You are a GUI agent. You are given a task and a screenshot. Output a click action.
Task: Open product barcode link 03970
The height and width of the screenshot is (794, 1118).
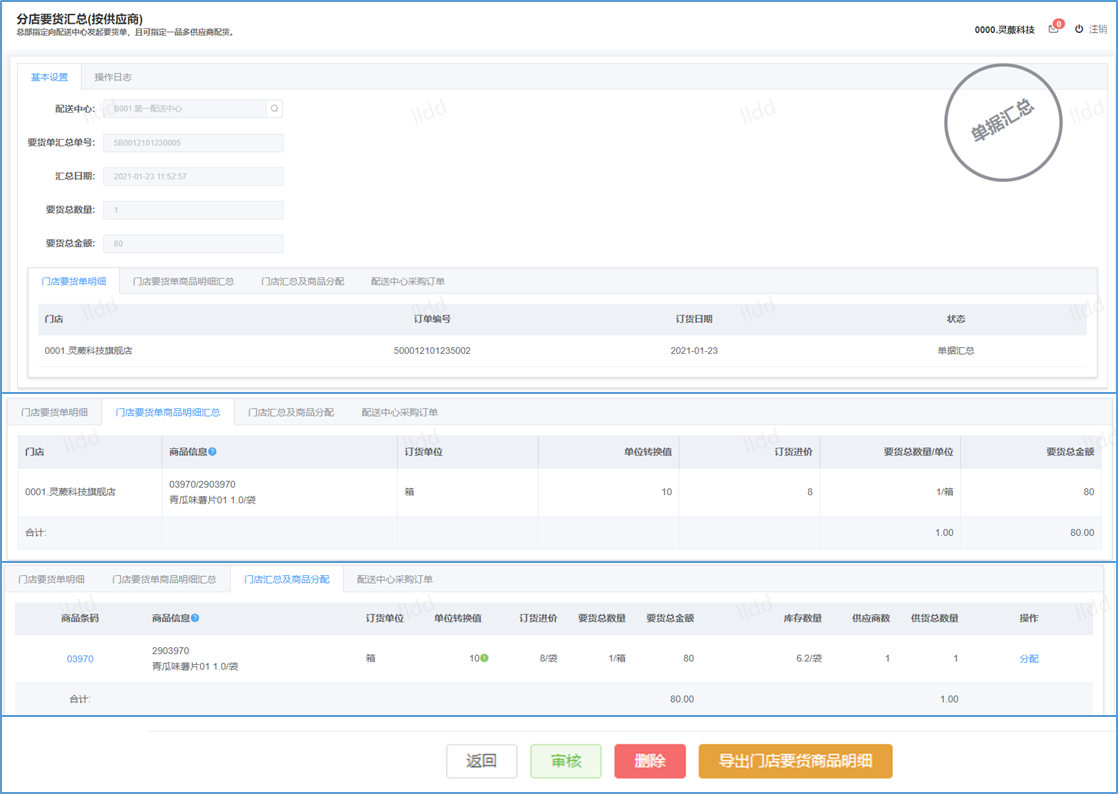tap(80, 659)
